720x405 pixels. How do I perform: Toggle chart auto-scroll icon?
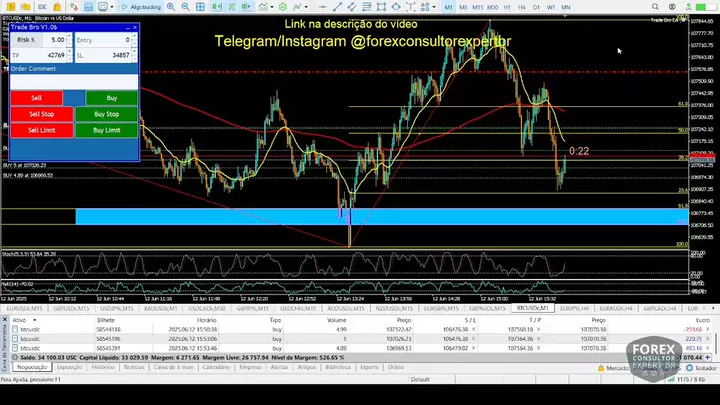(217, 7)
